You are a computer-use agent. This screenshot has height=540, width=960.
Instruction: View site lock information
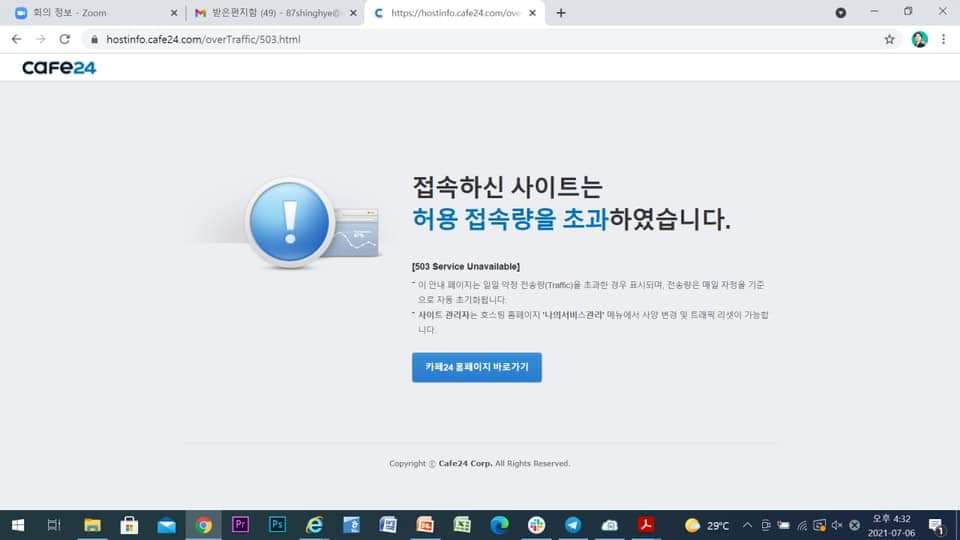pyautogui.click(x=94, y=39)
